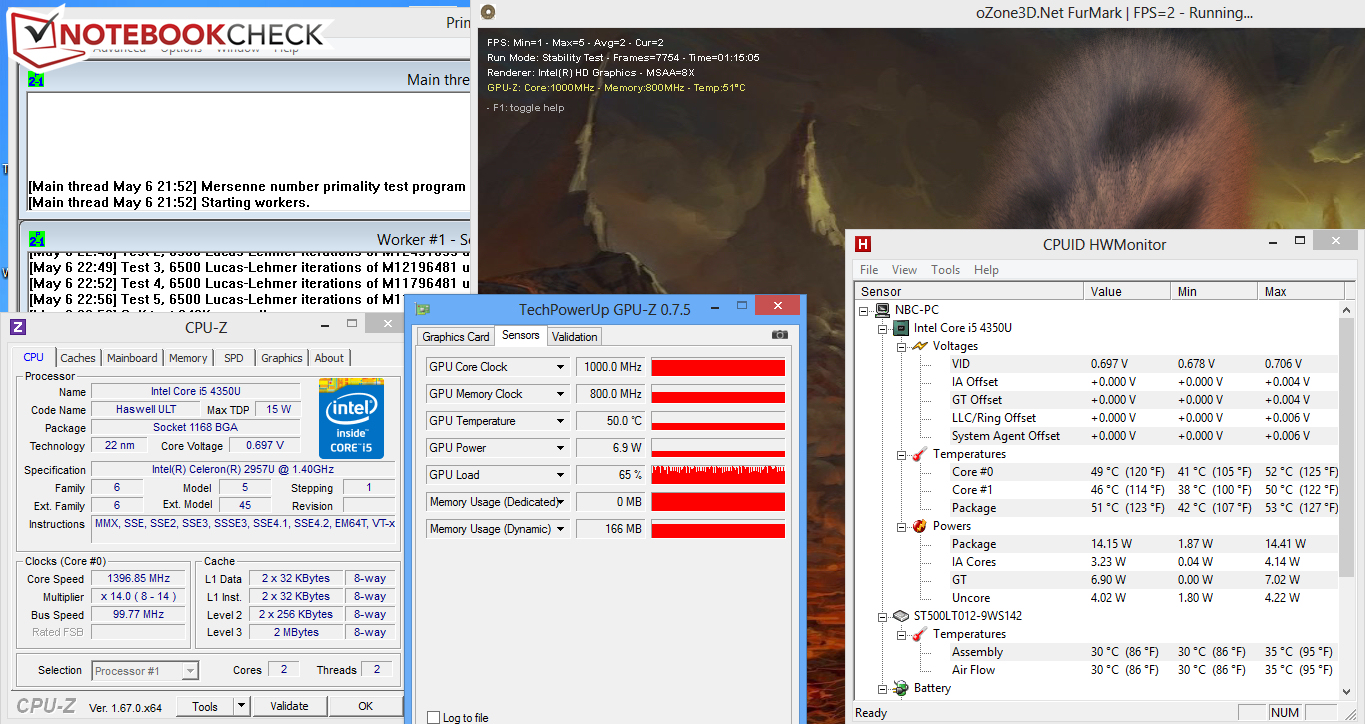Image resolution: width=1365 pixels, height=724 pixels.
Task: Switch to the SPD tab
Action: 233,358
